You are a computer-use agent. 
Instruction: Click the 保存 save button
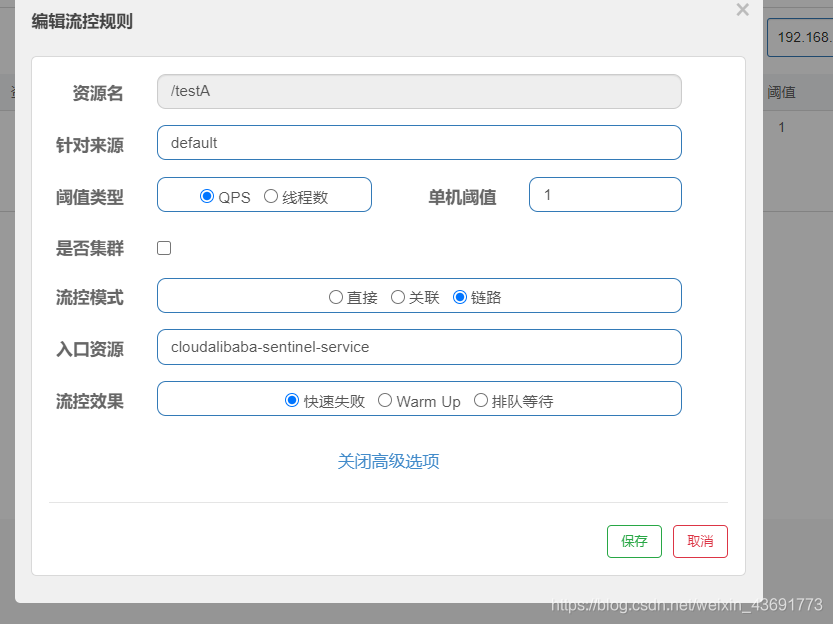point(634,541)
